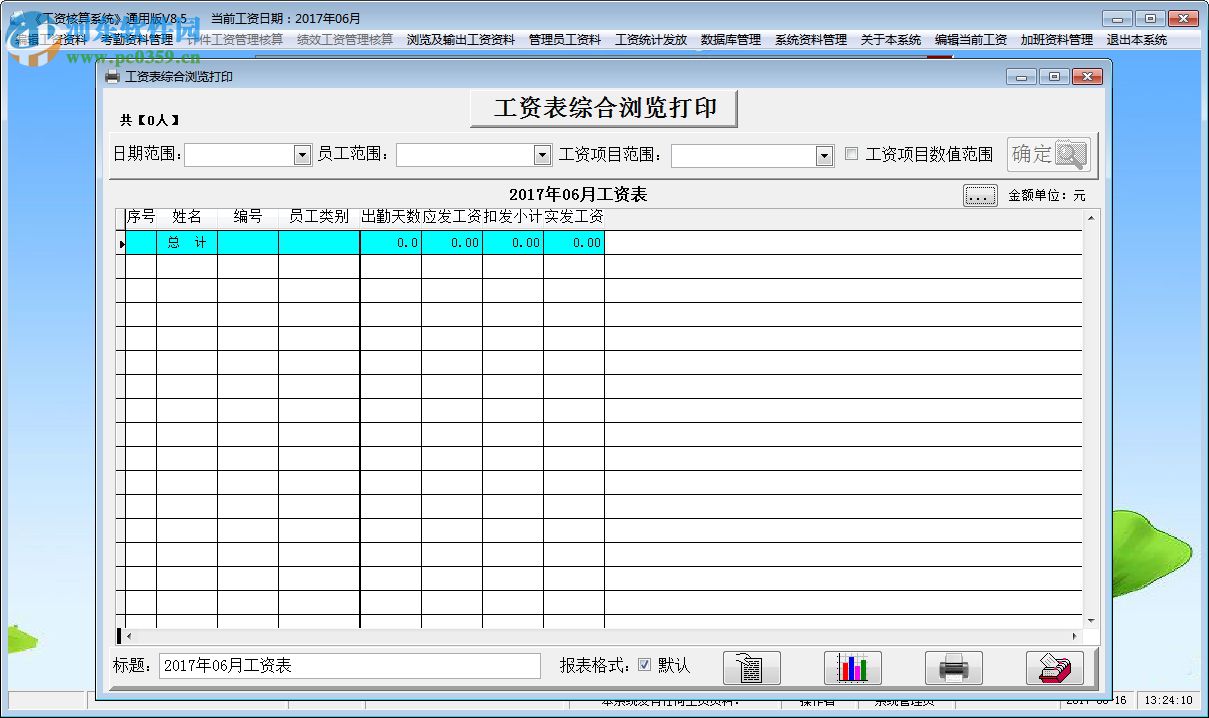Click the 姓名 column header

pyautogui.click(x=187, y=216)
